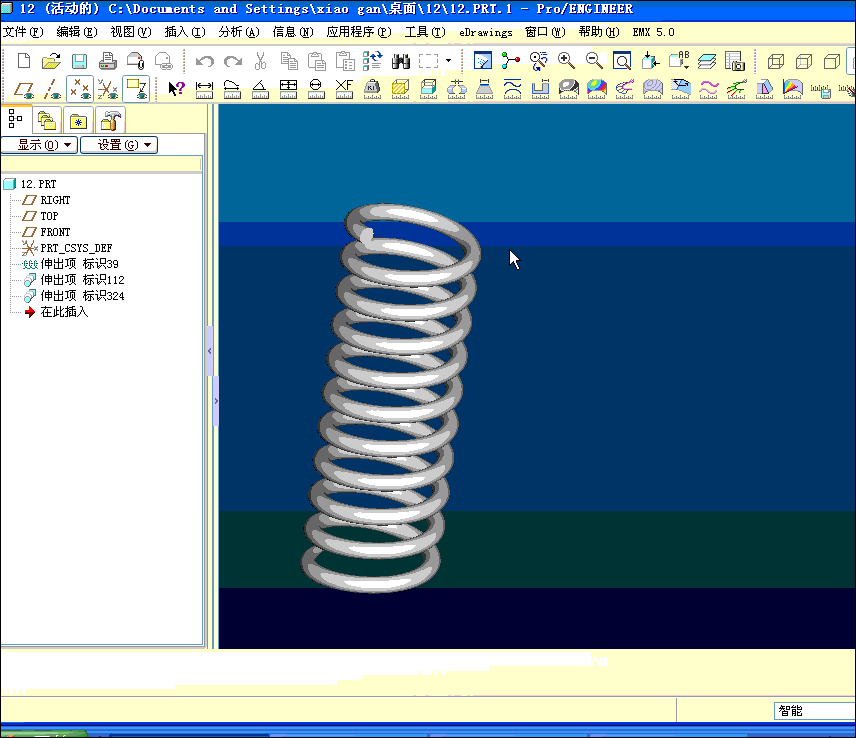Switch to hidden line display
The width and height of the screenshot is (856, 738).
click(804, 61)
